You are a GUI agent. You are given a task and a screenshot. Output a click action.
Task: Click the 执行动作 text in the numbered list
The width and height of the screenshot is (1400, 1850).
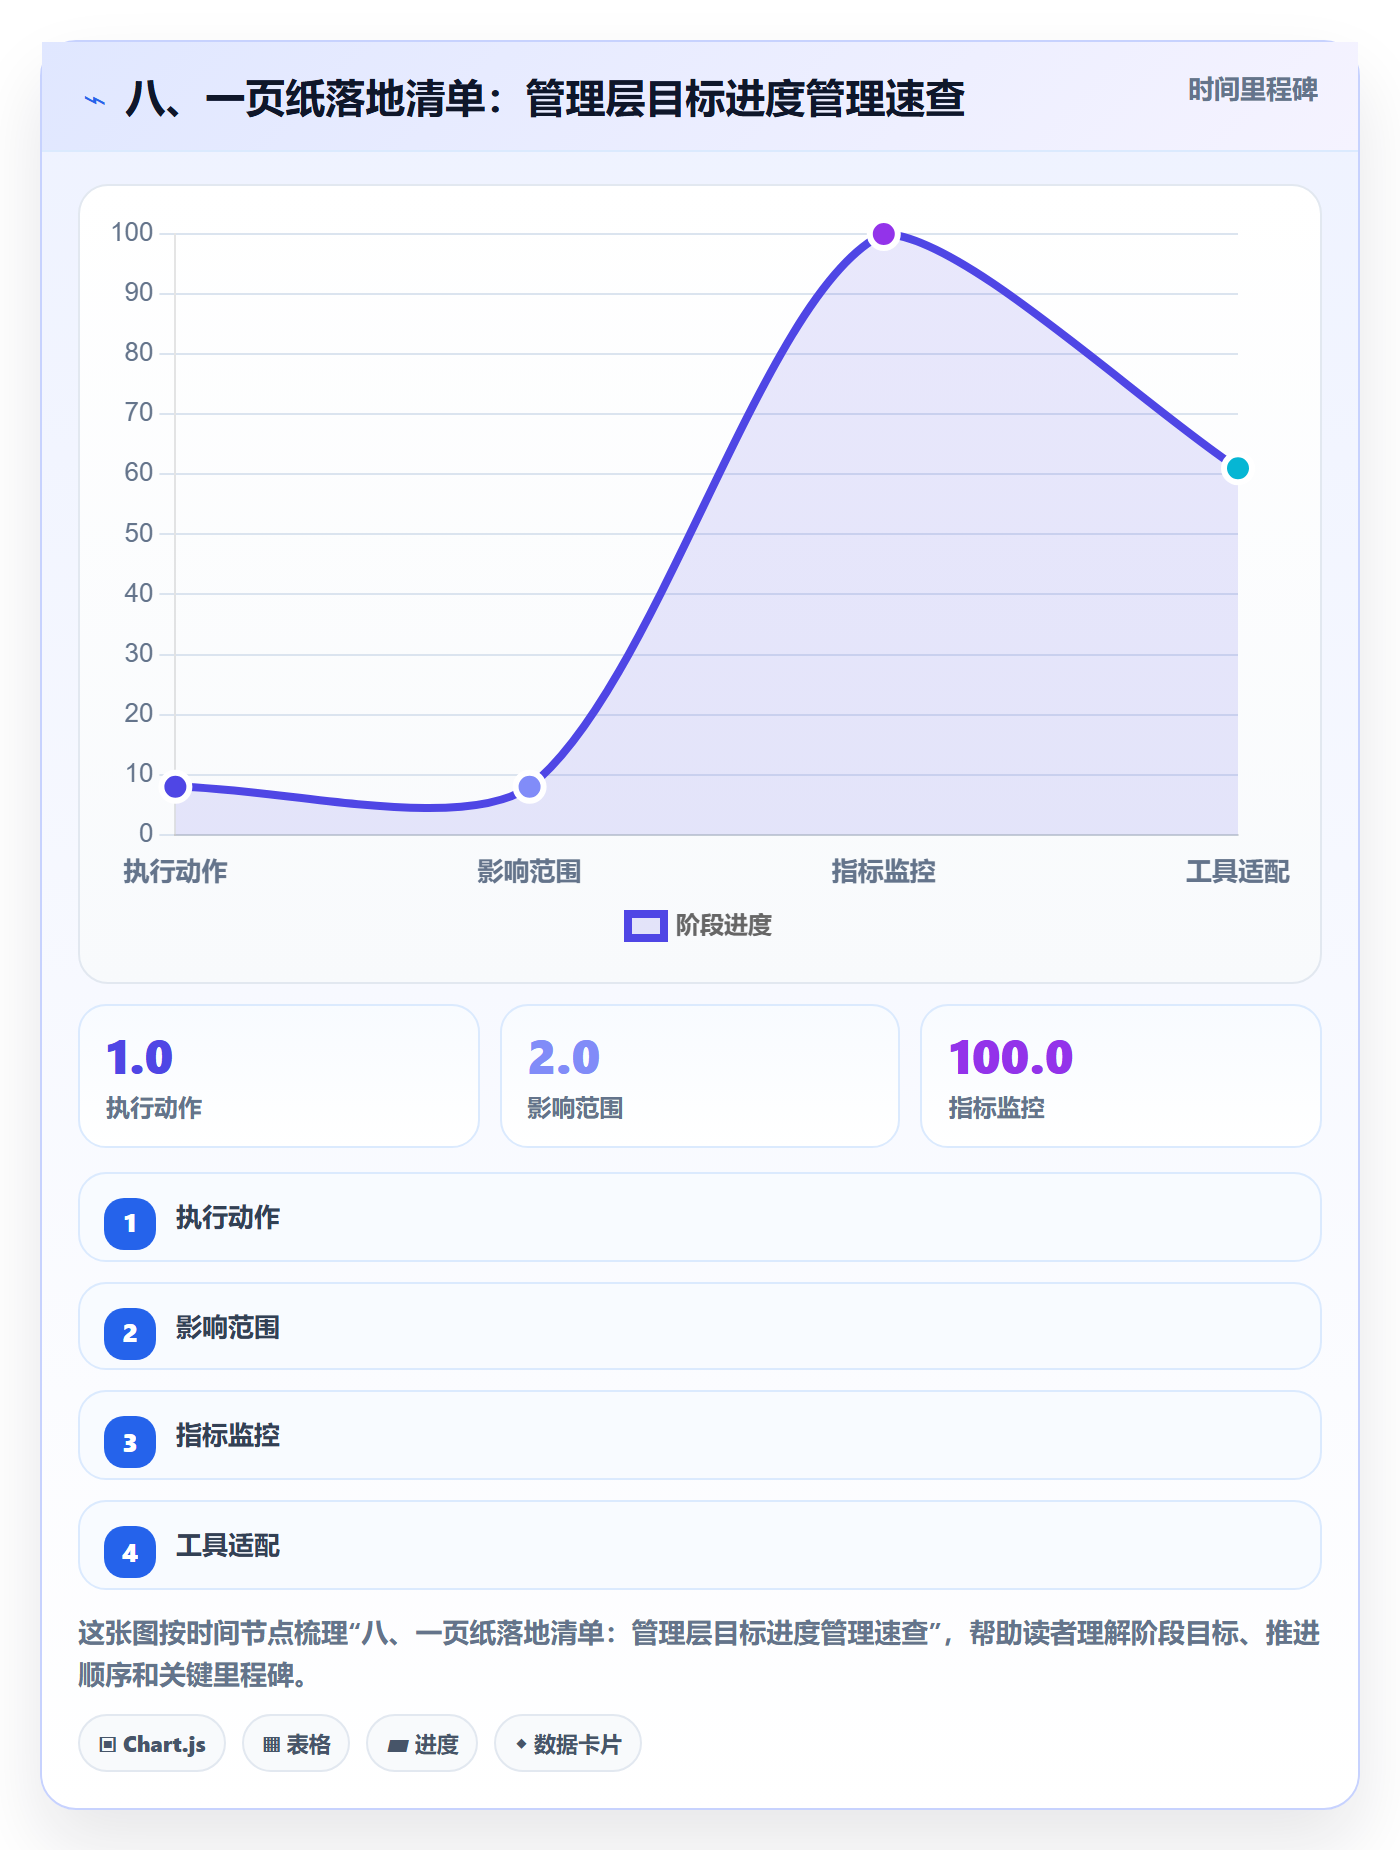228,1218
